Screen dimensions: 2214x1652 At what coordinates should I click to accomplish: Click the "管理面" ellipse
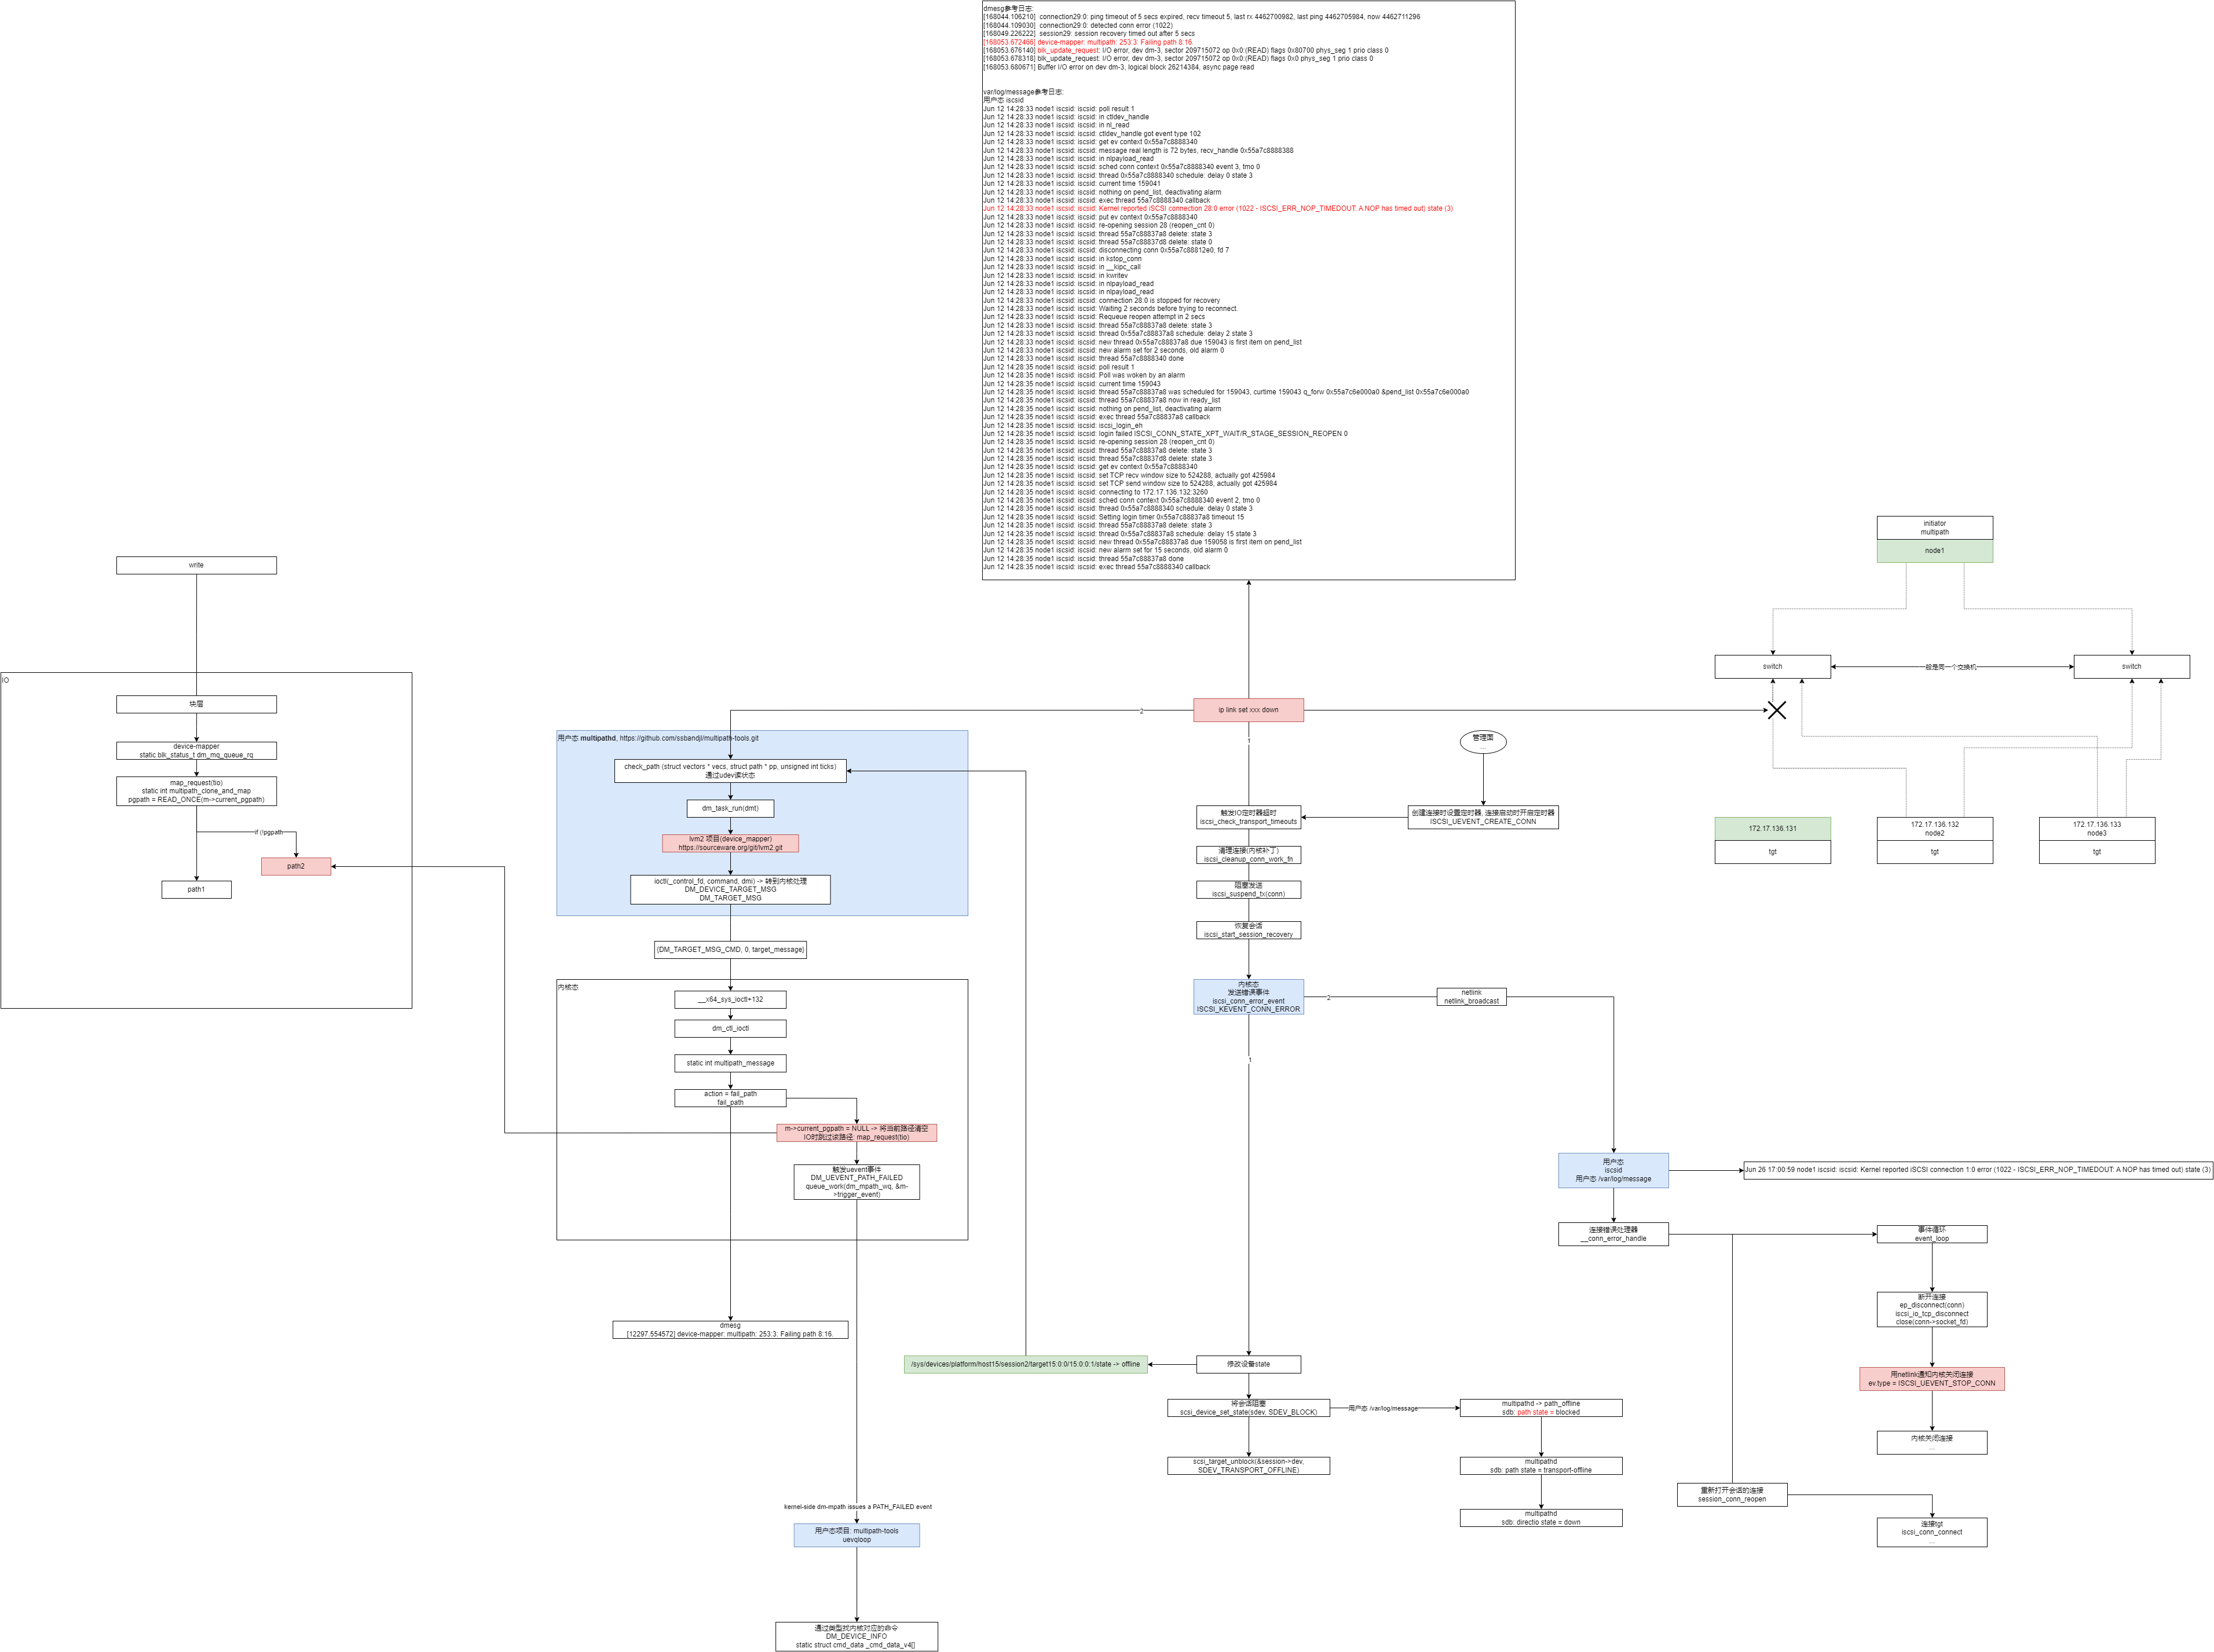(x=1483, y=741)
